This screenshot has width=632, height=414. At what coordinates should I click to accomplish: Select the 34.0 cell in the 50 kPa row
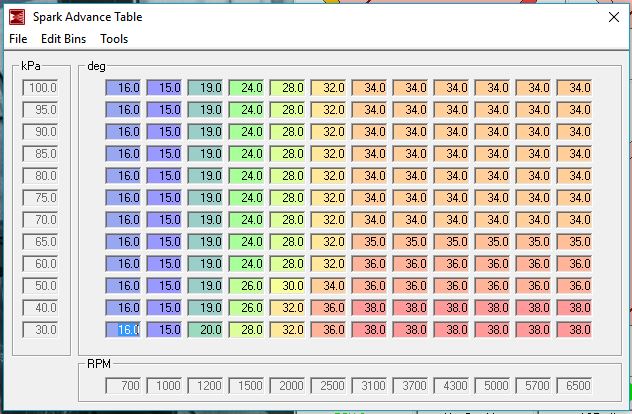pyautogui.click(x=328, y=286)
